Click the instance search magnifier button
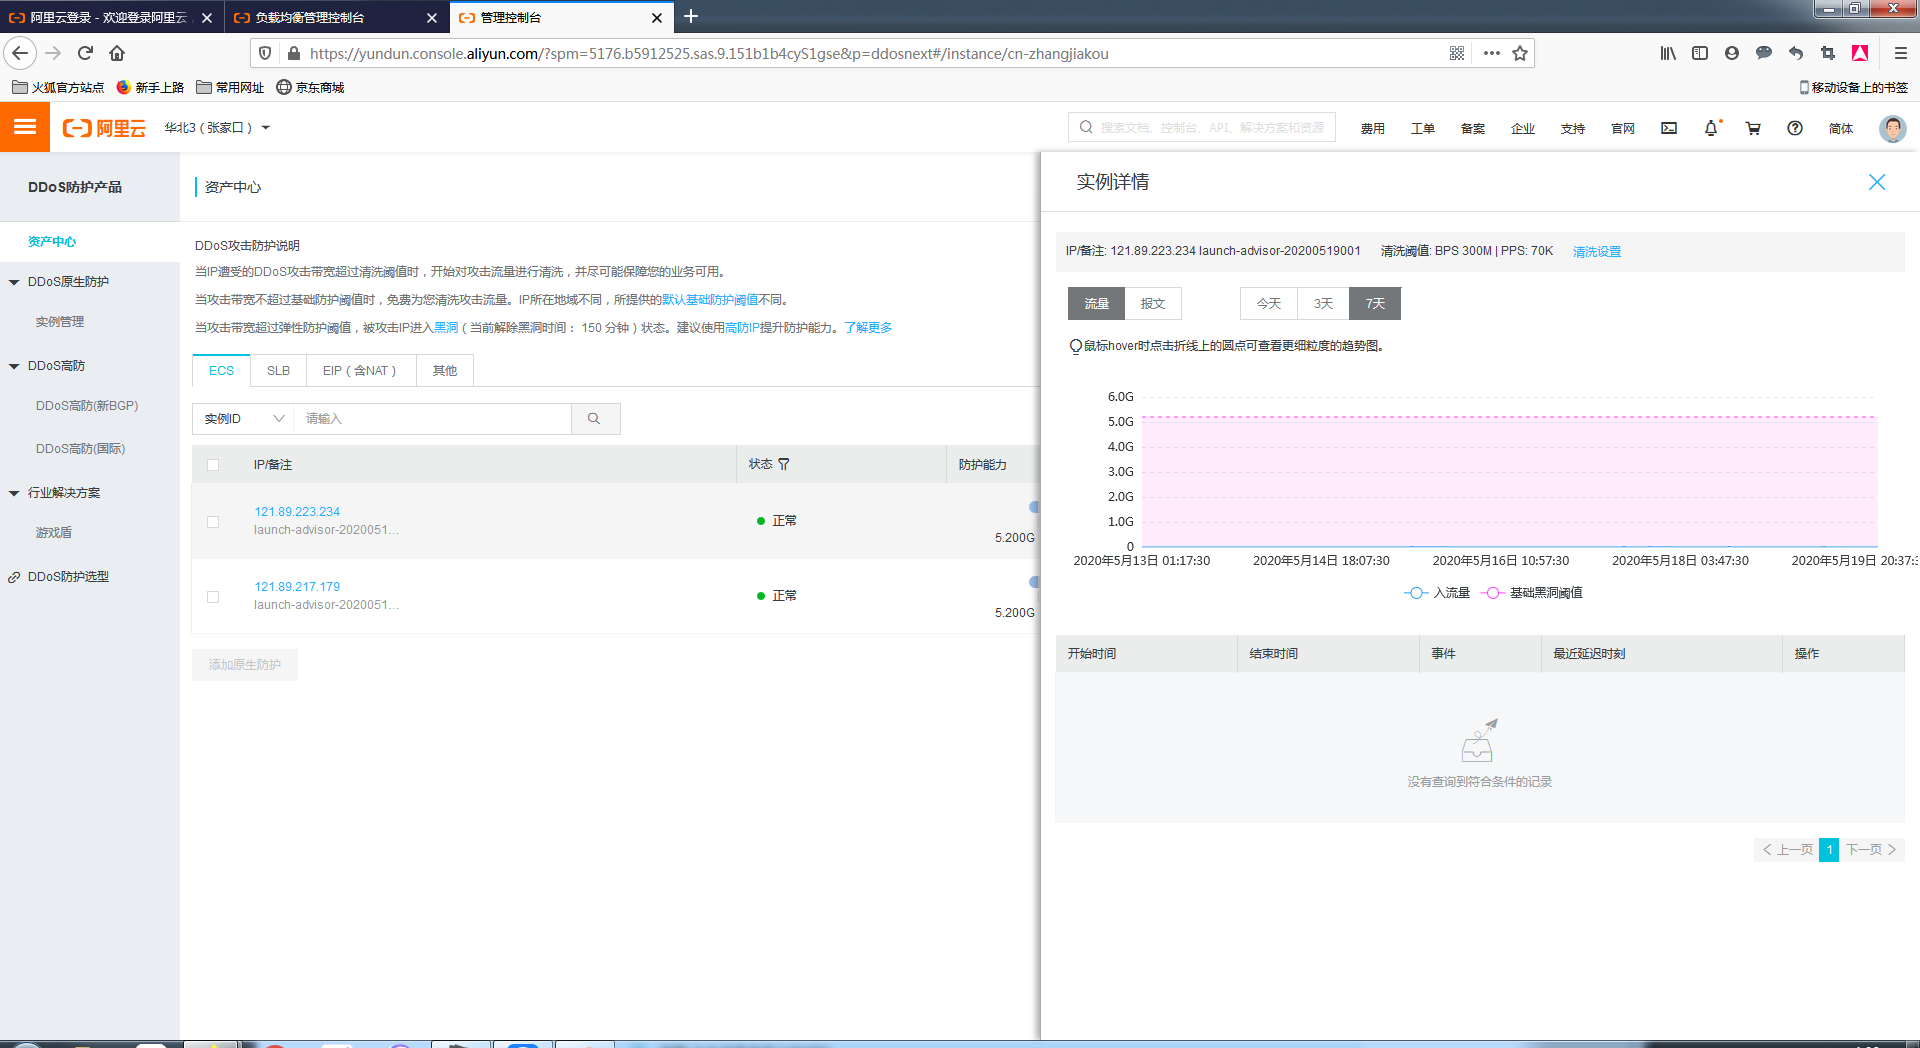This screenshot has height=1048, width=1920. point(594,419)
